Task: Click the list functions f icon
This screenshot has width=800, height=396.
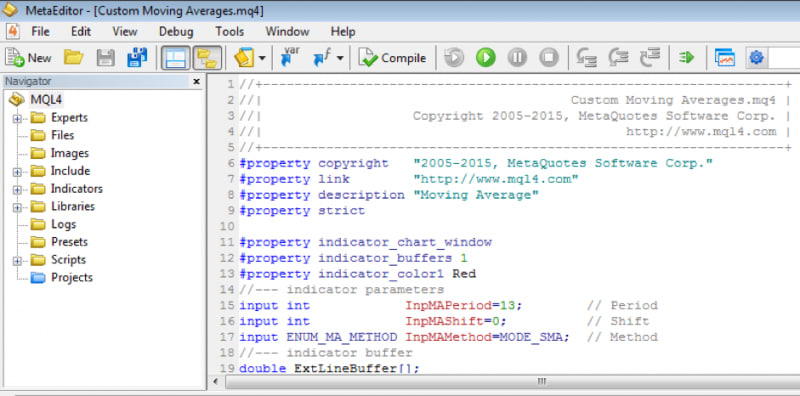Action: [321, 58]
